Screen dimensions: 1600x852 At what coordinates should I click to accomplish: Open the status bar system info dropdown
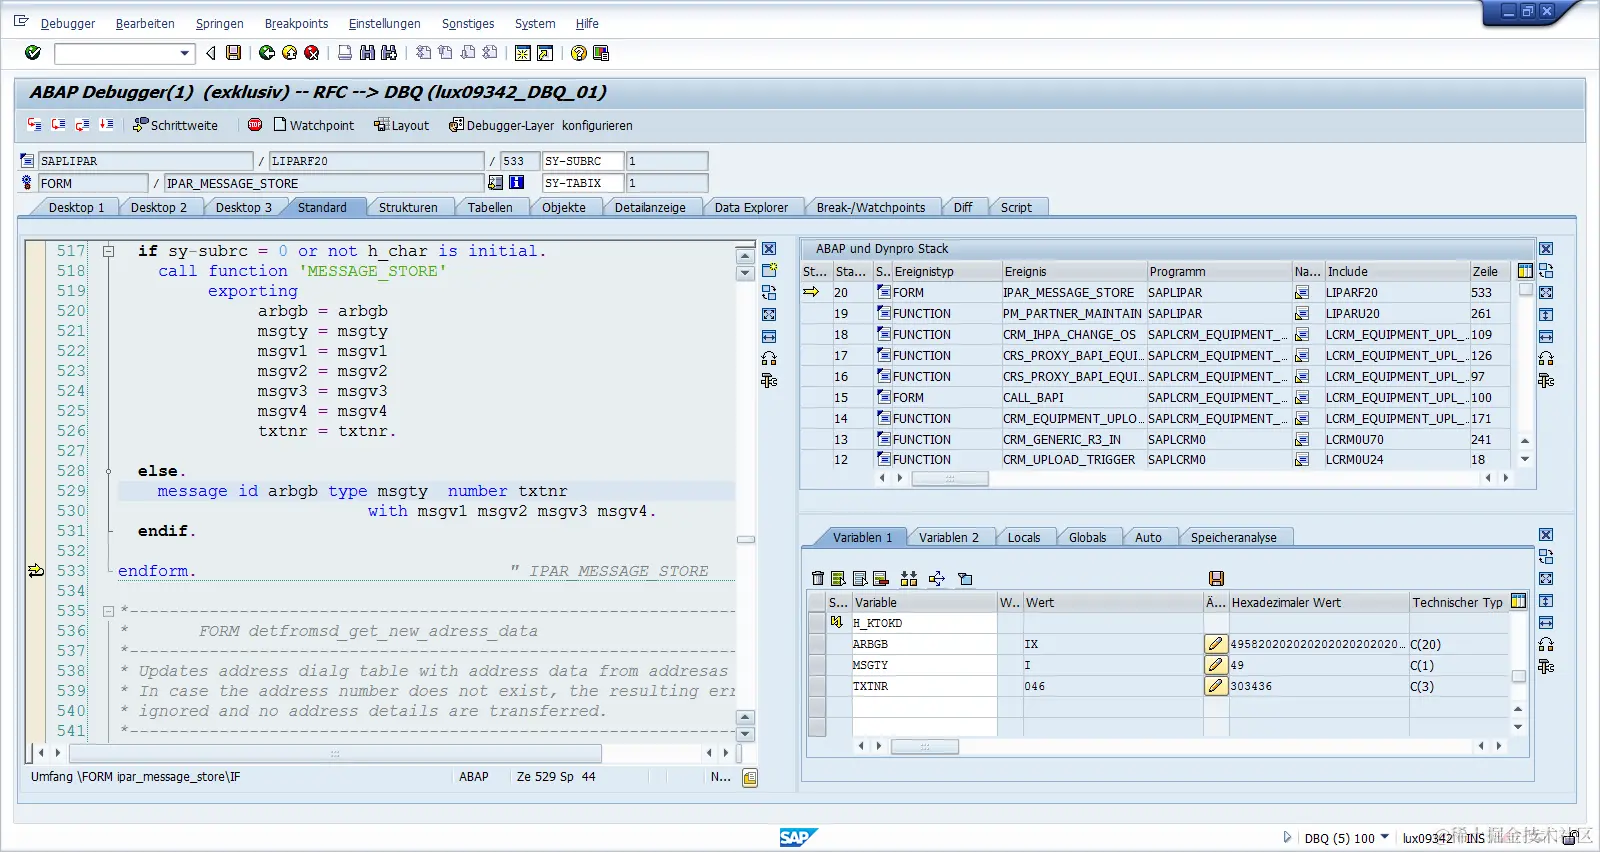pos(1385,838)
